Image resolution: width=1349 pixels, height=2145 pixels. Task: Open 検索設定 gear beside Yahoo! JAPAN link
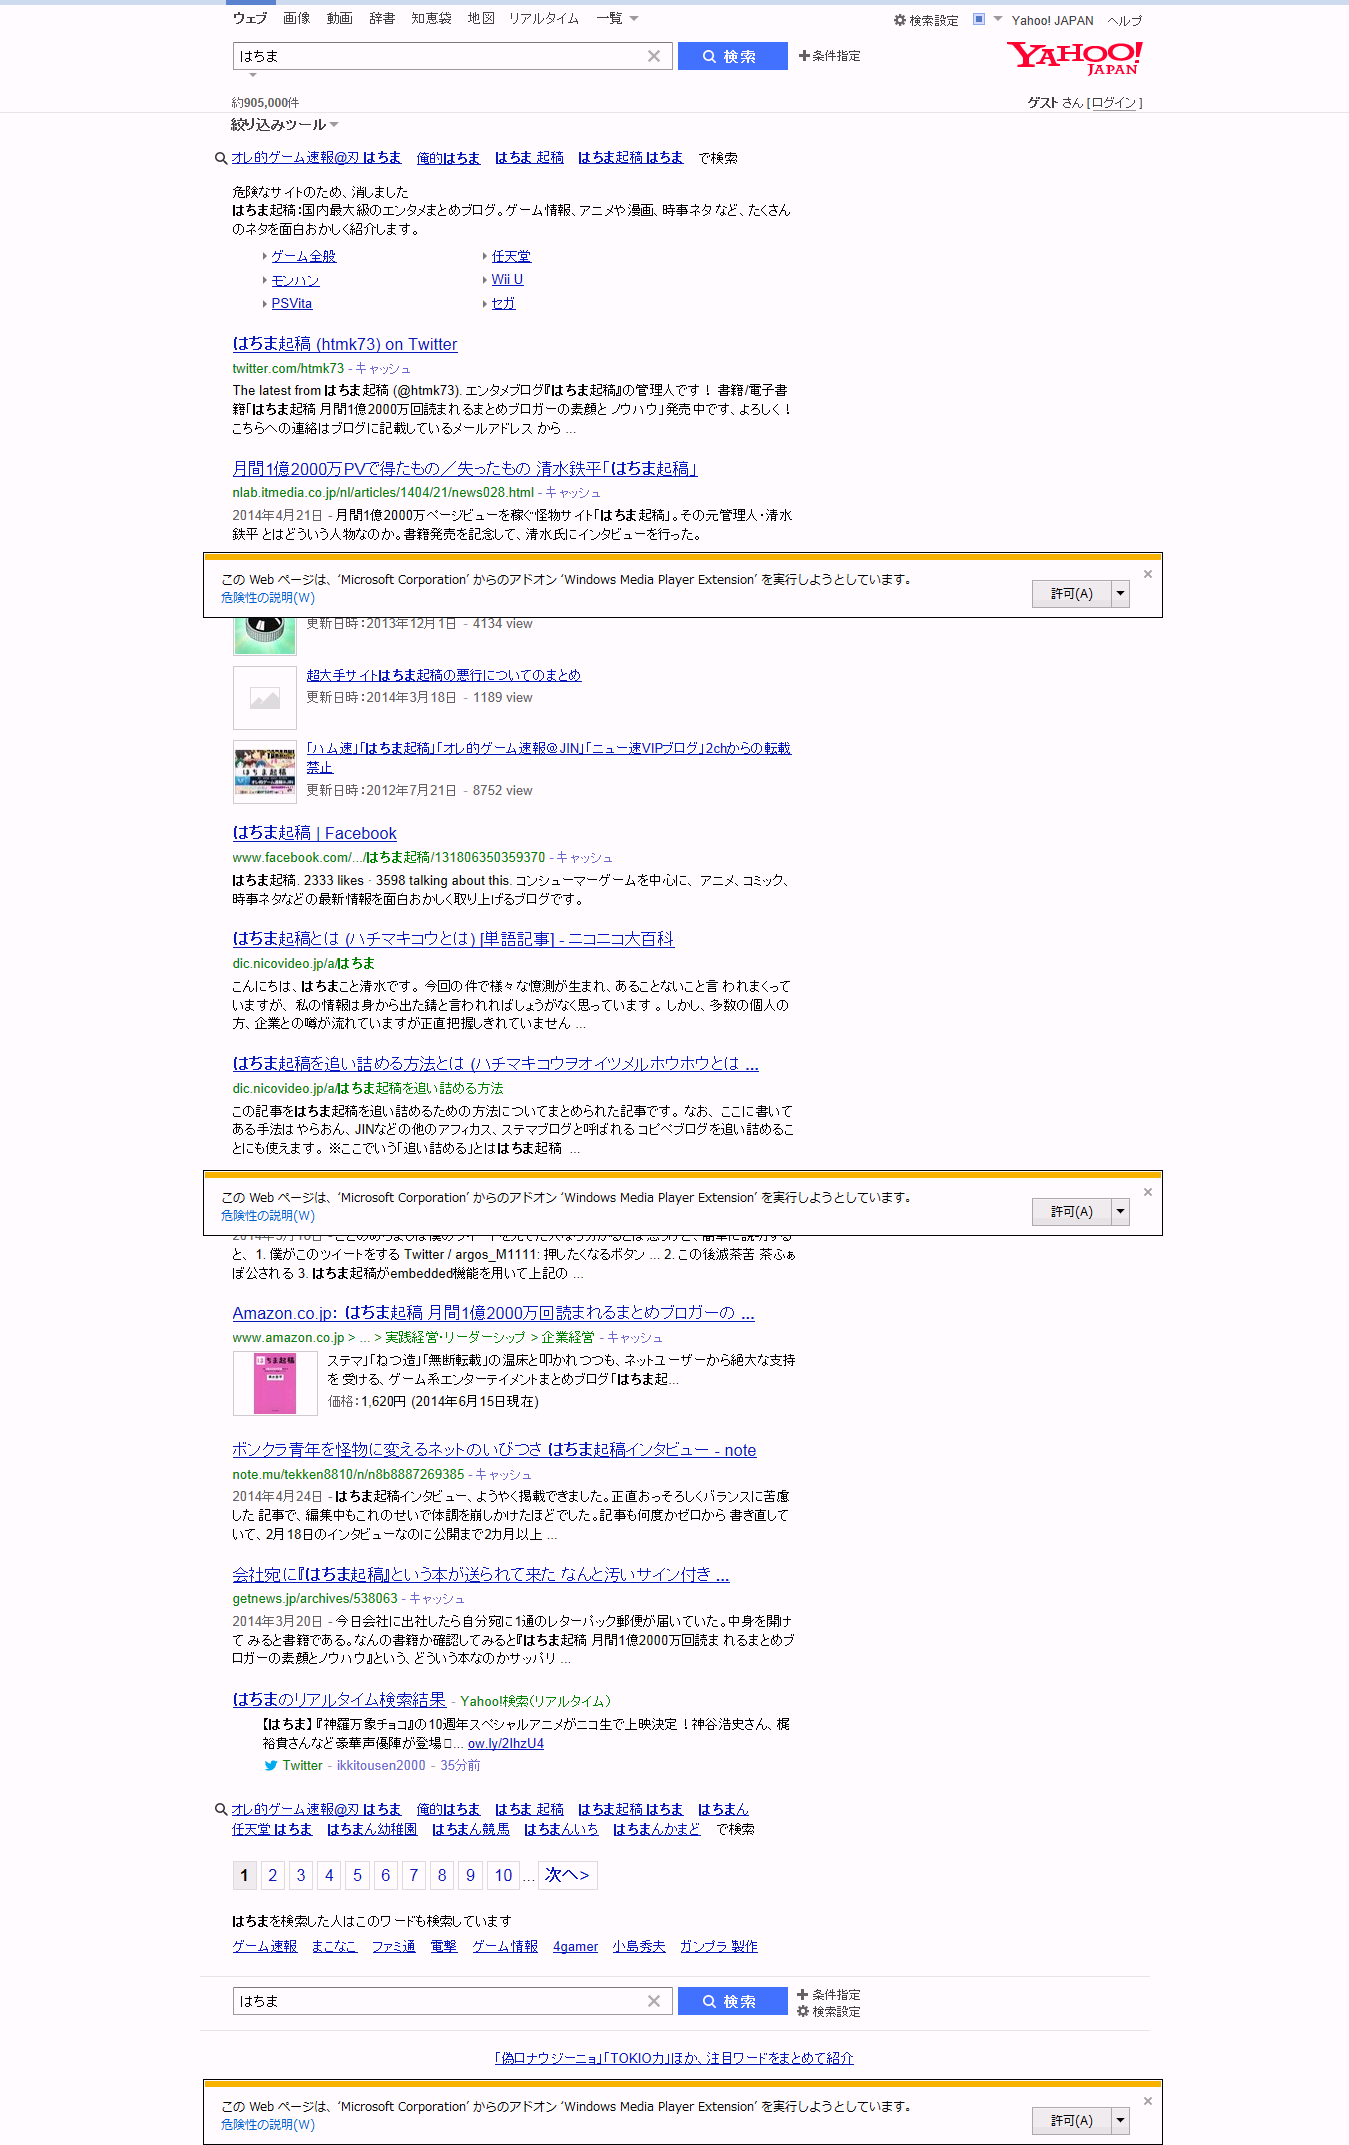coord(926,20)
